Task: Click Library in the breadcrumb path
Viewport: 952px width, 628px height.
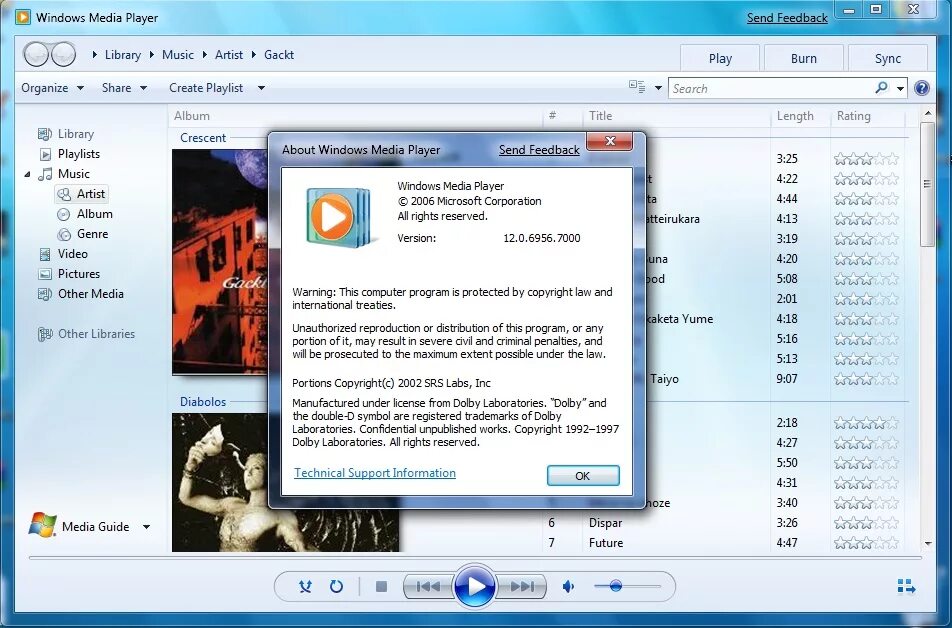Action: tap(123, 55)
